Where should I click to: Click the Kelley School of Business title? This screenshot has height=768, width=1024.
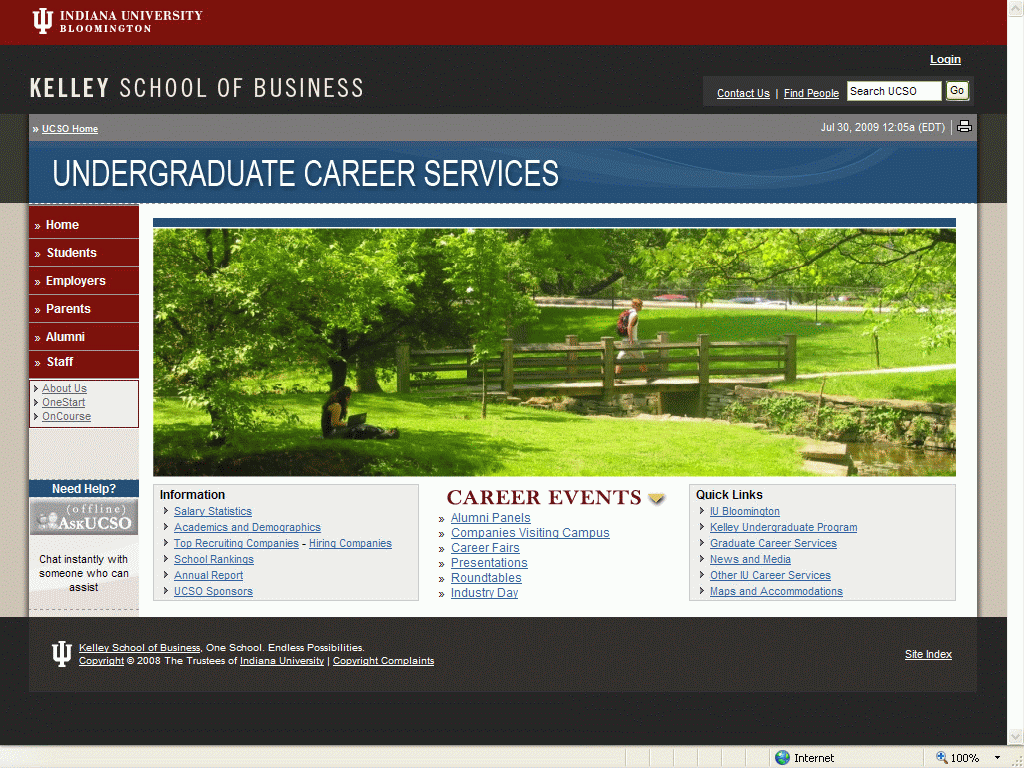tap(197, 88)
